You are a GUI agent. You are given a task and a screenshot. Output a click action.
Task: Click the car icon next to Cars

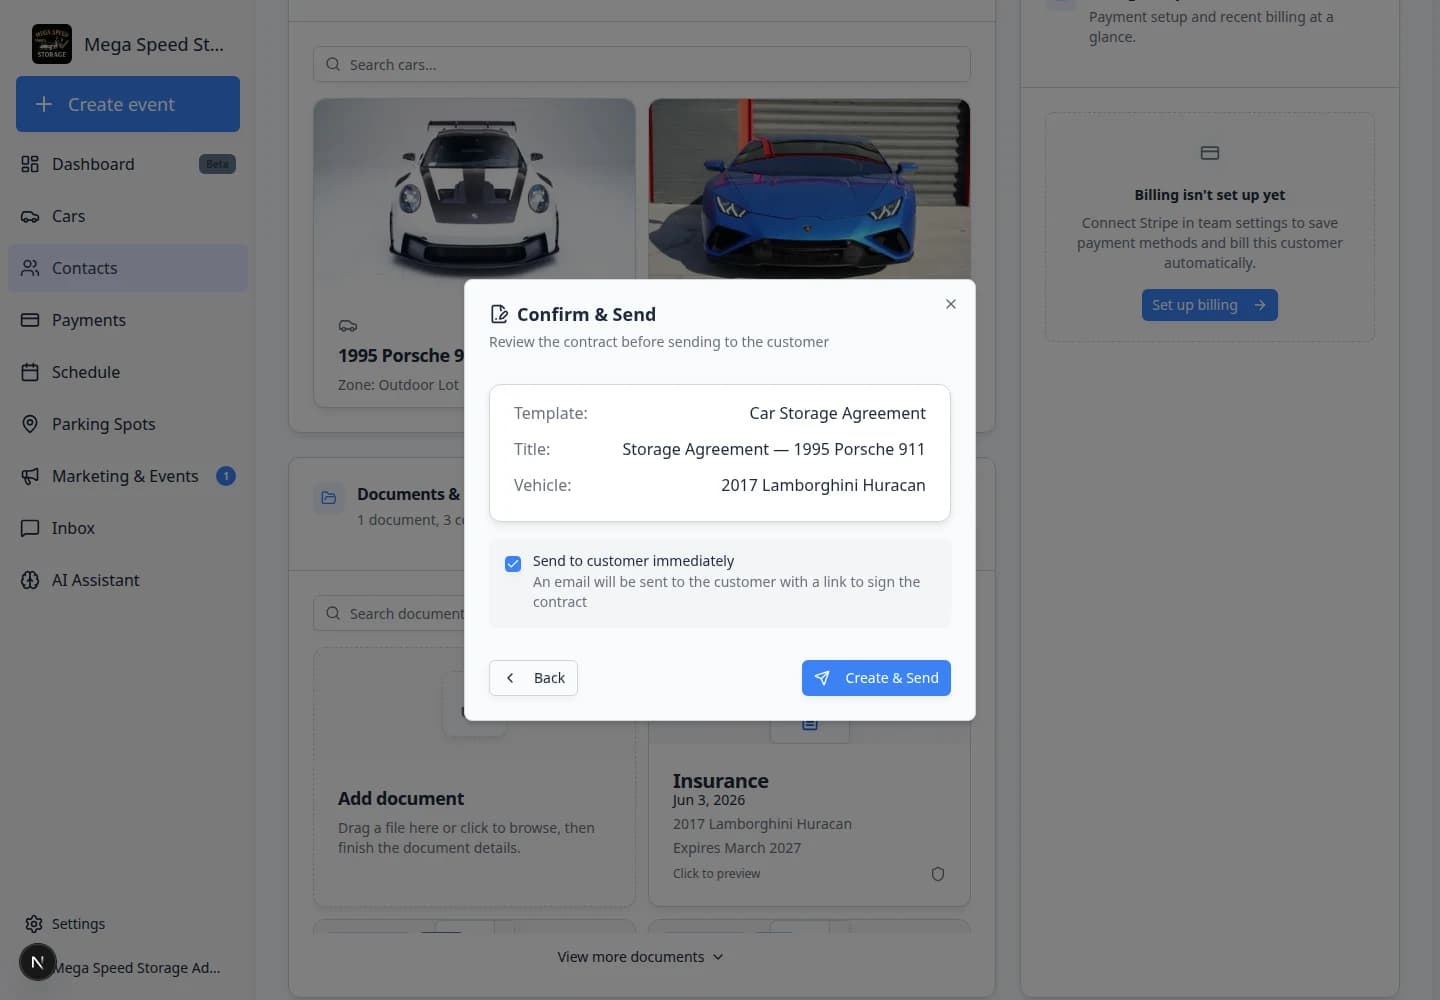point(30,216)
